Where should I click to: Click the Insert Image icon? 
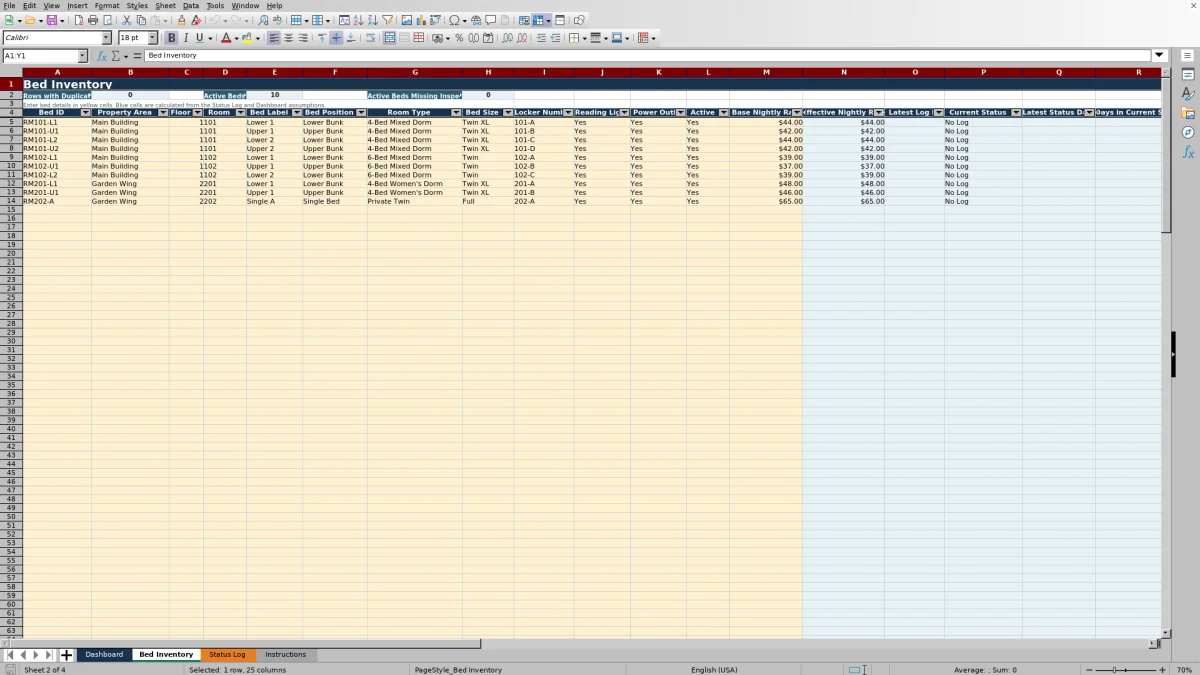click(407, 20)
